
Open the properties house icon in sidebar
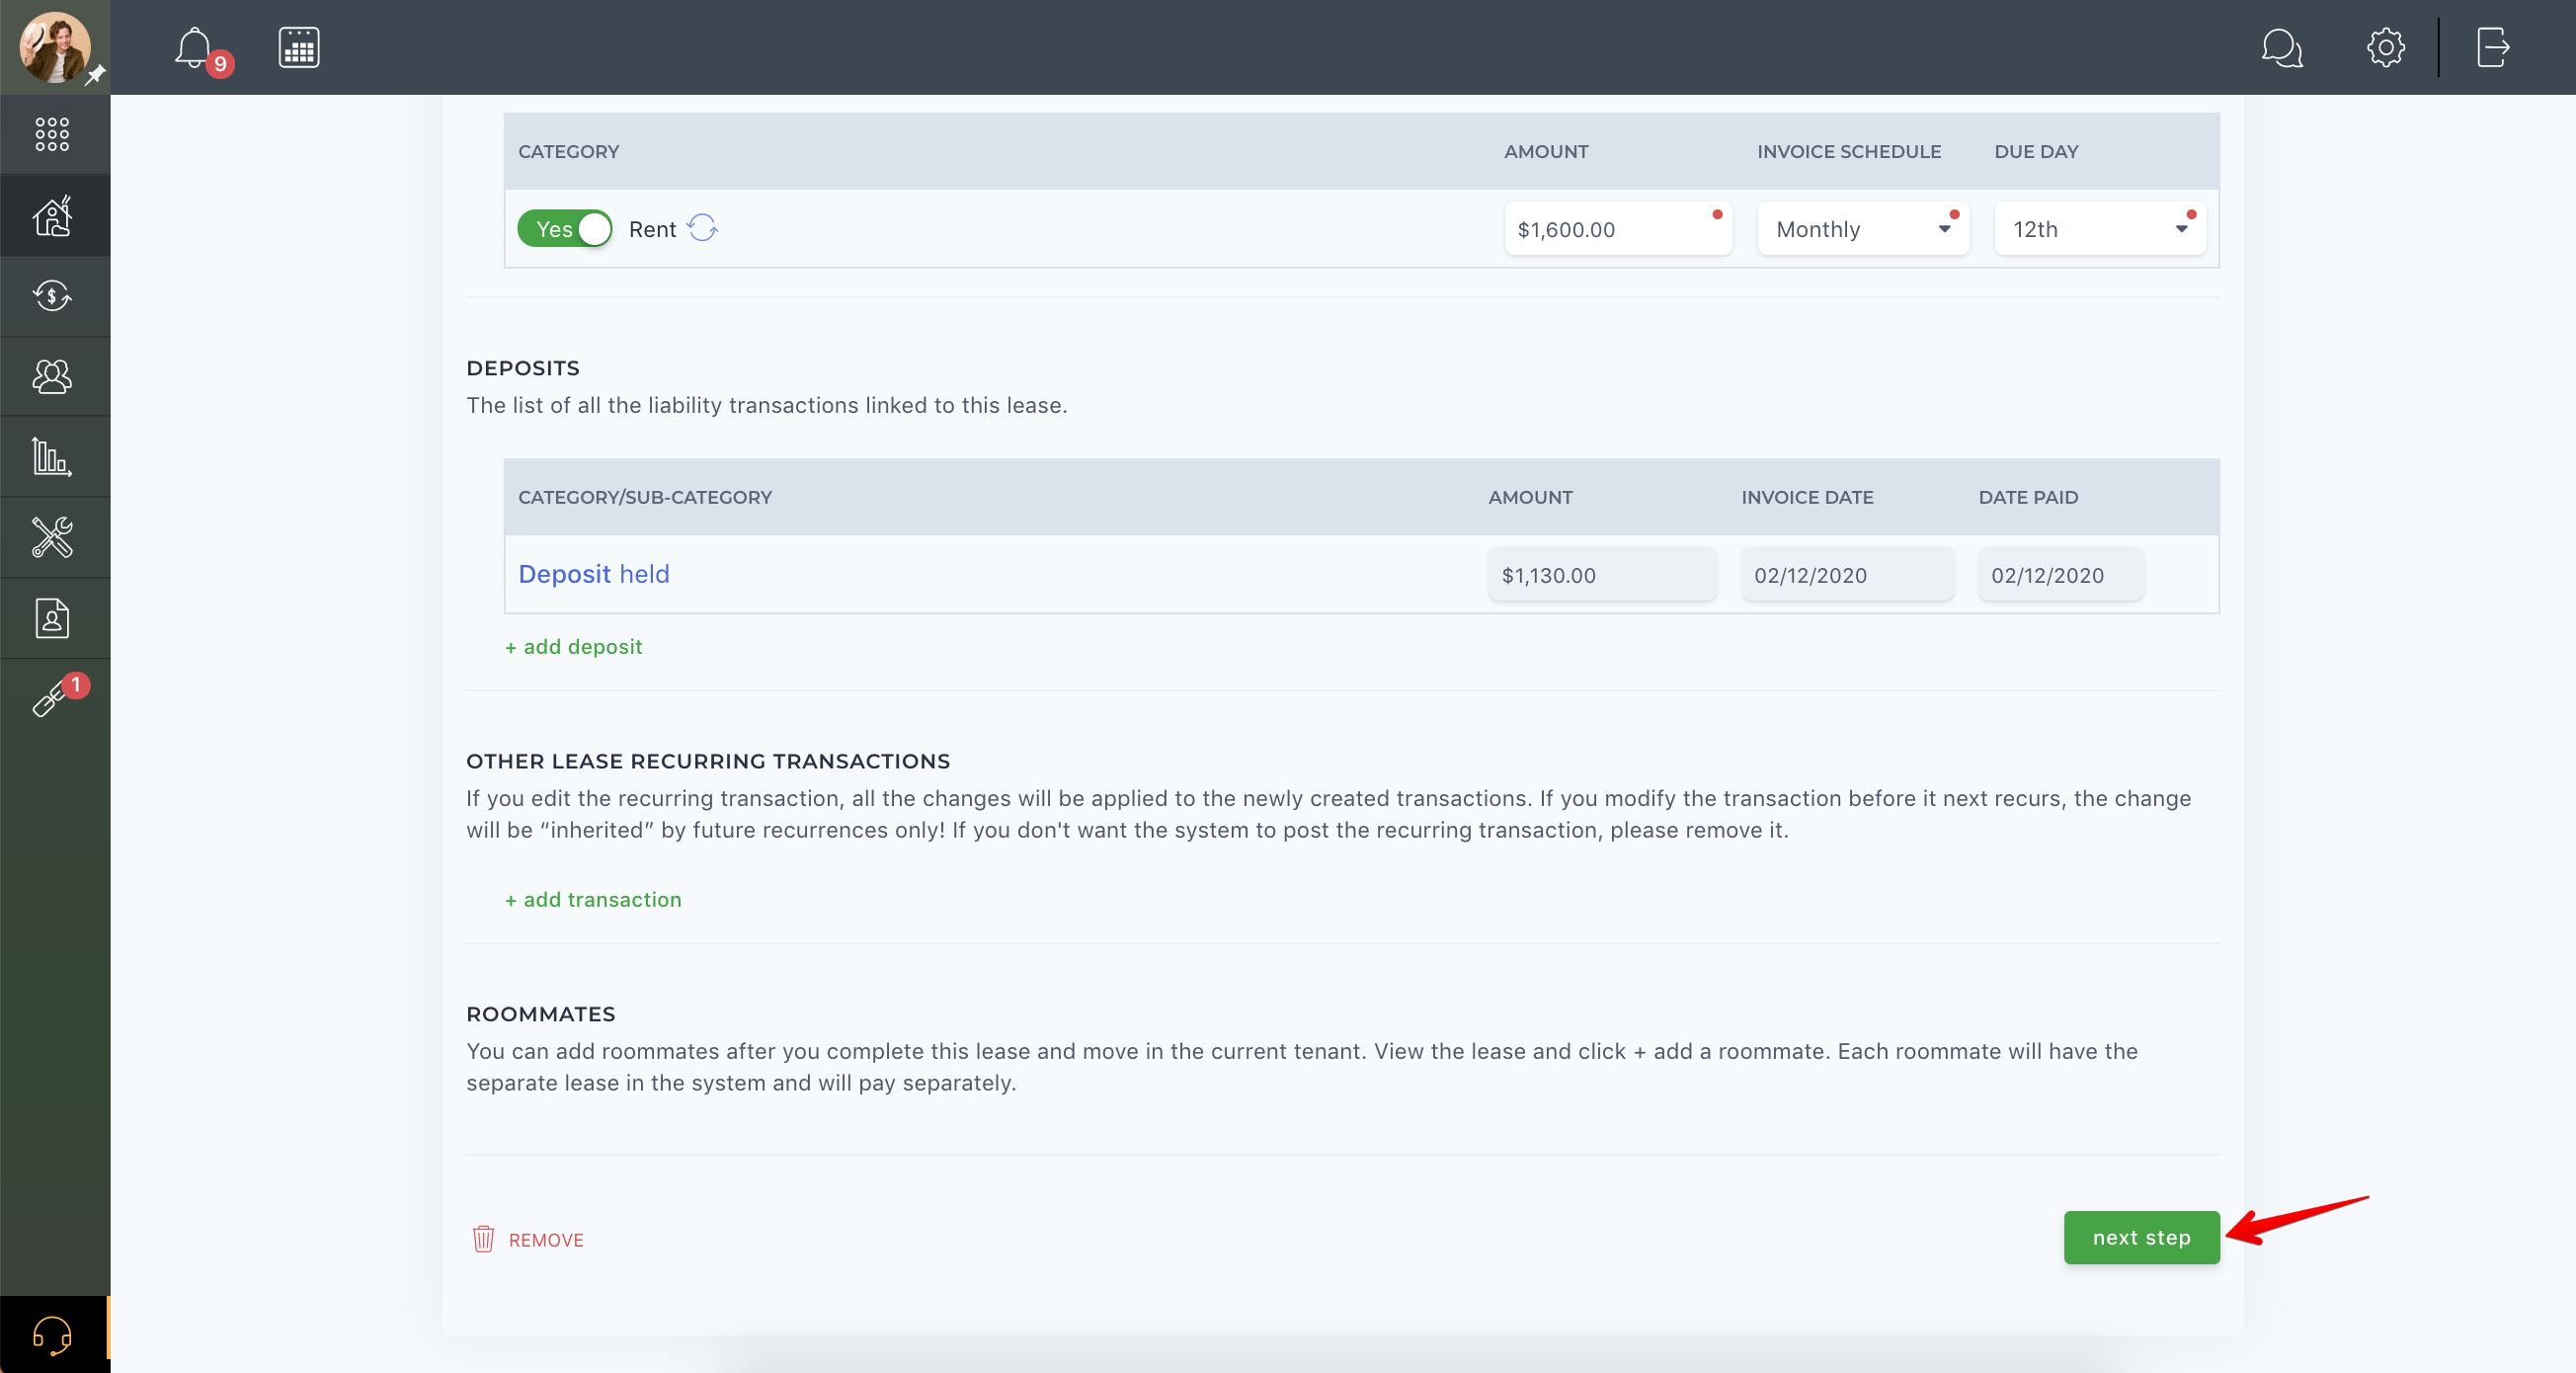coord(52,215)
